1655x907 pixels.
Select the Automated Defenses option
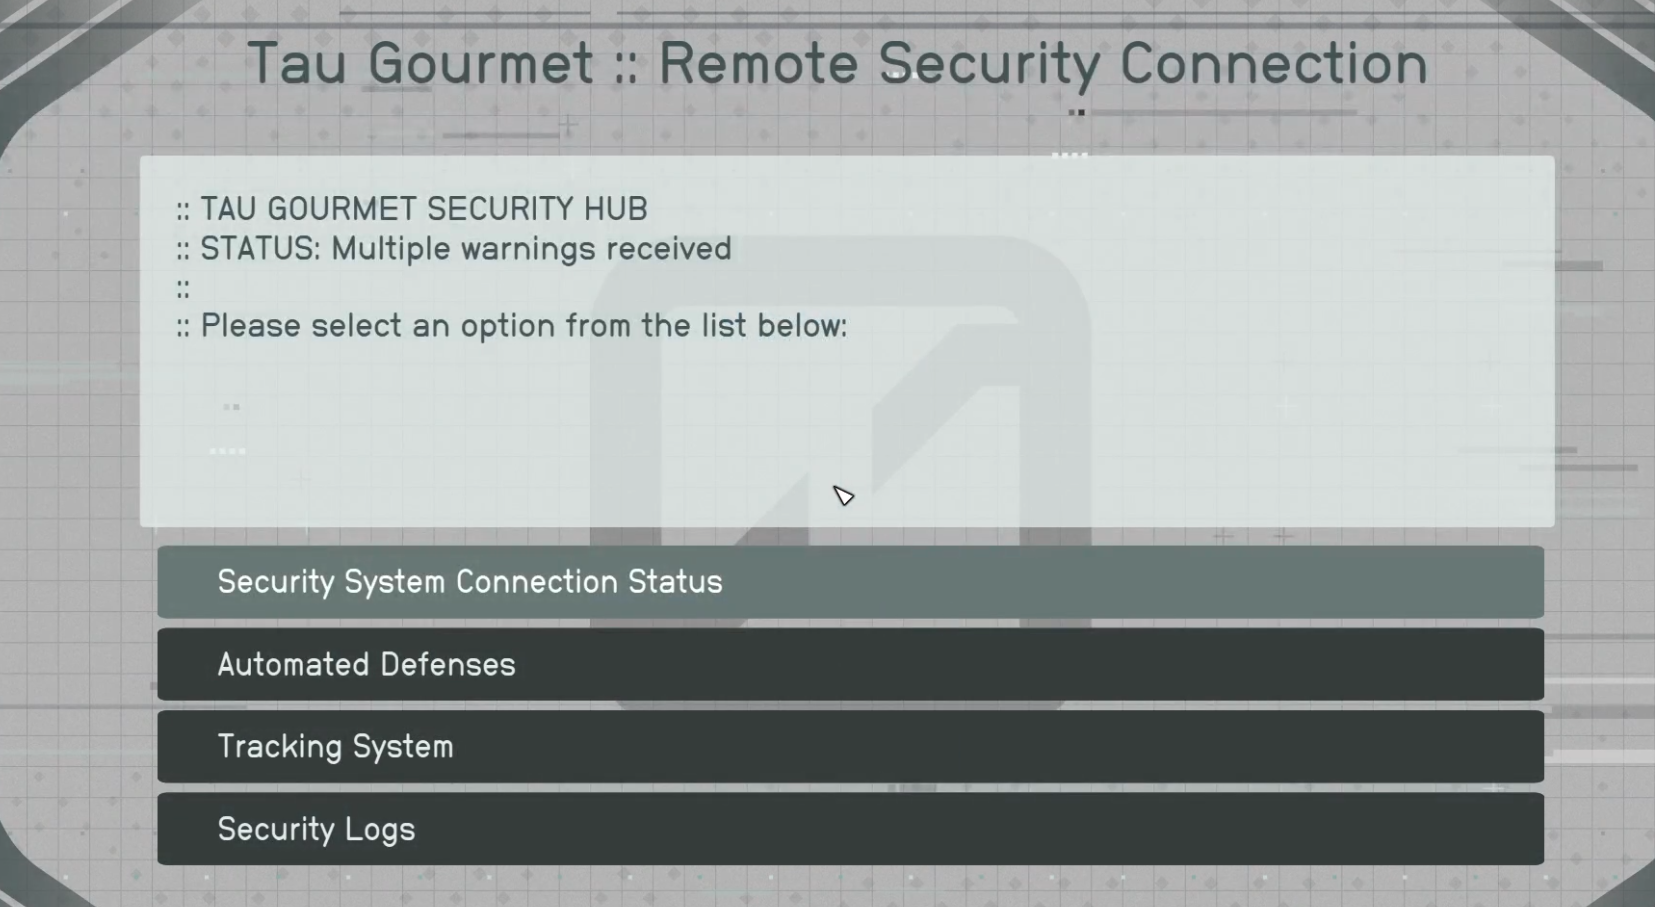click(x=850, y=665)
